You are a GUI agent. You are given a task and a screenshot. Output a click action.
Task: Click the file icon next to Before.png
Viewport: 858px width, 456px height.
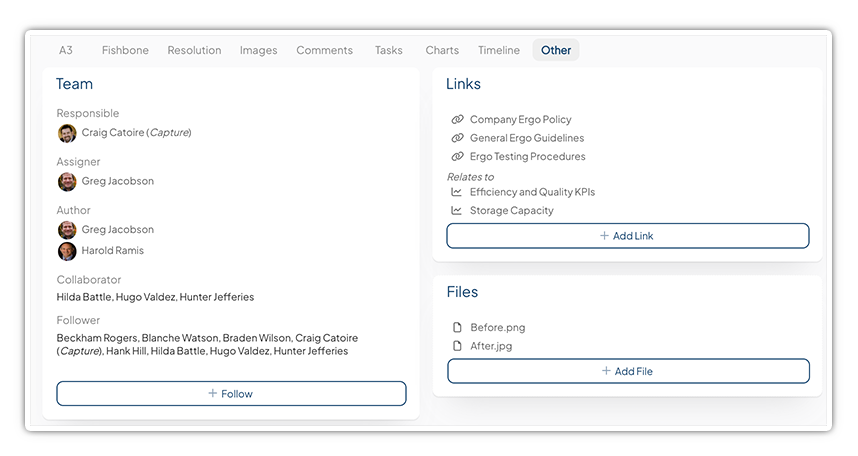(x=458, y=328)
